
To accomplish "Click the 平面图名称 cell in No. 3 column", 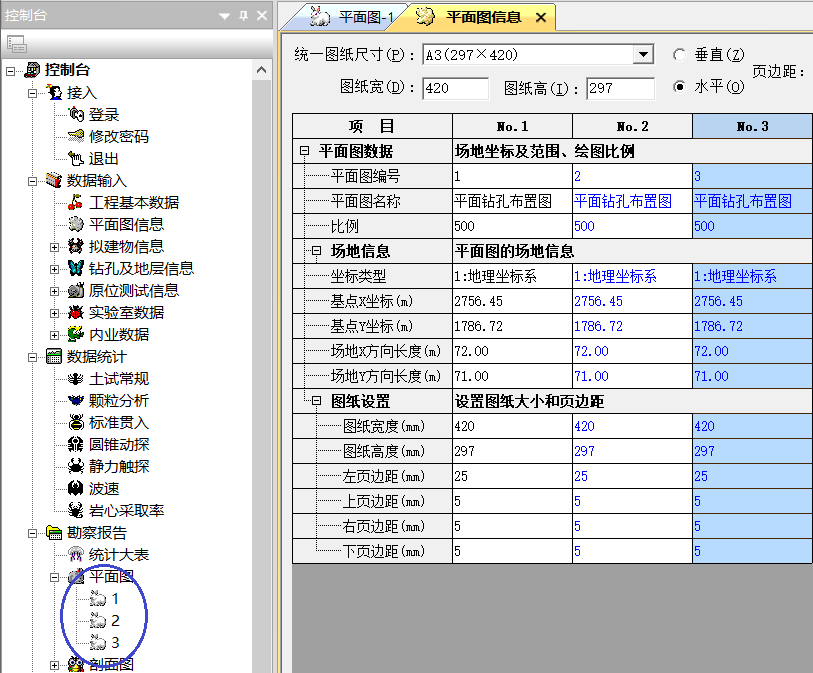I will [x=753, y=201].
